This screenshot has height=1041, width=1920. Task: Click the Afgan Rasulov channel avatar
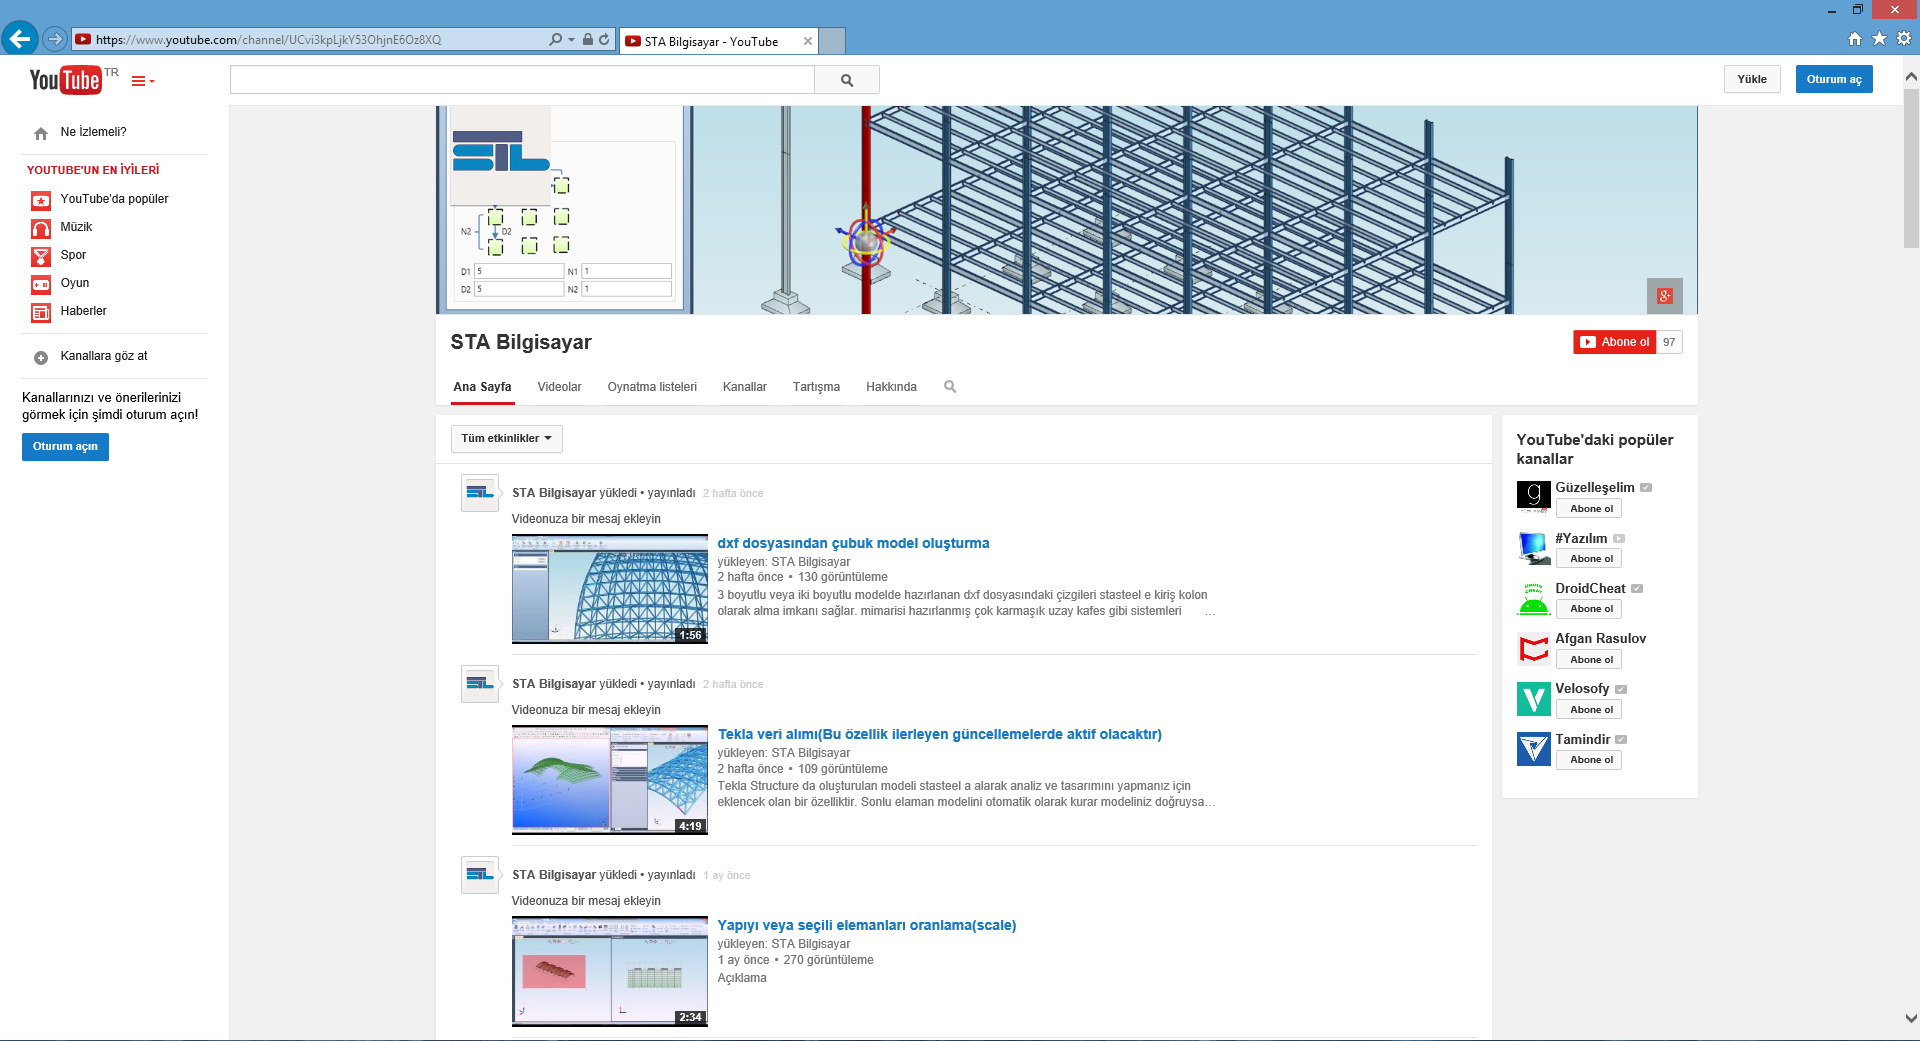tap(1534, 648)
